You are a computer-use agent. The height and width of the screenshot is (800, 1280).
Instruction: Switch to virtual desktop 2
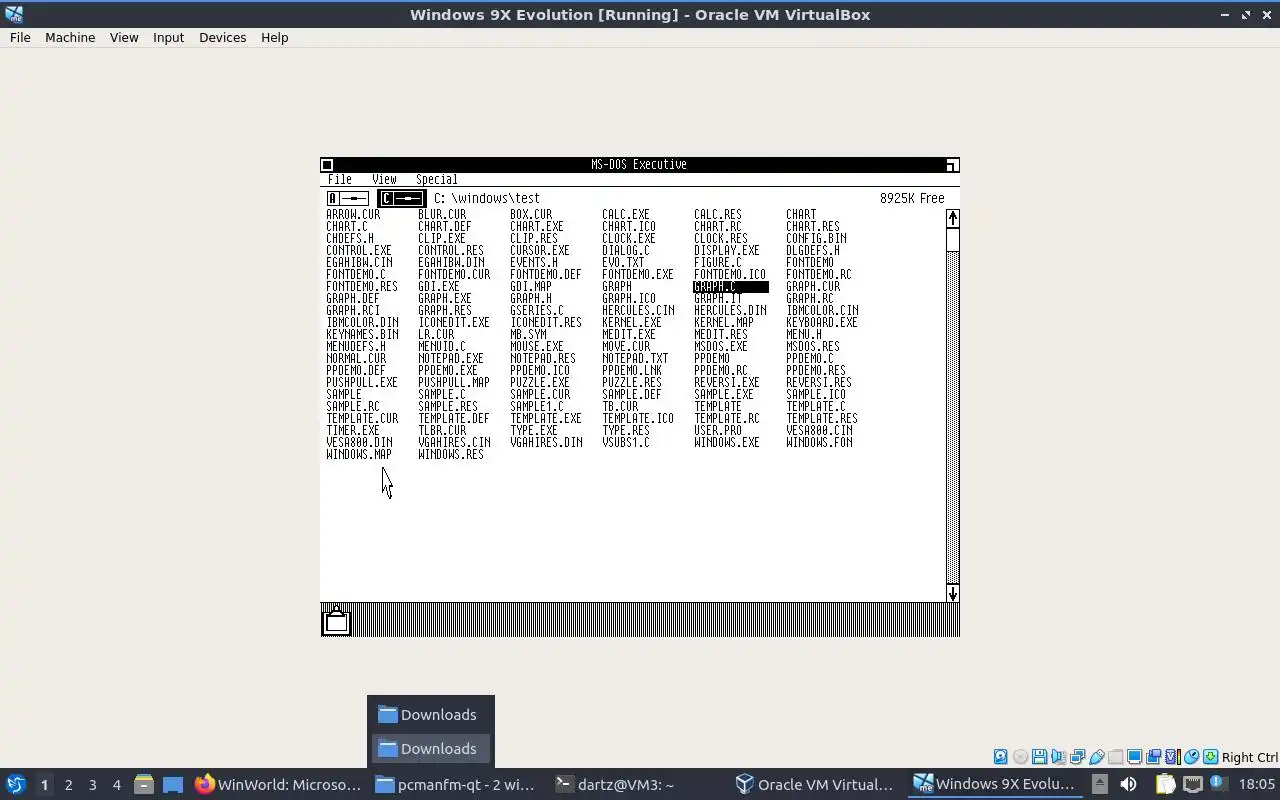pyautogui.click(x=69, y=784)
